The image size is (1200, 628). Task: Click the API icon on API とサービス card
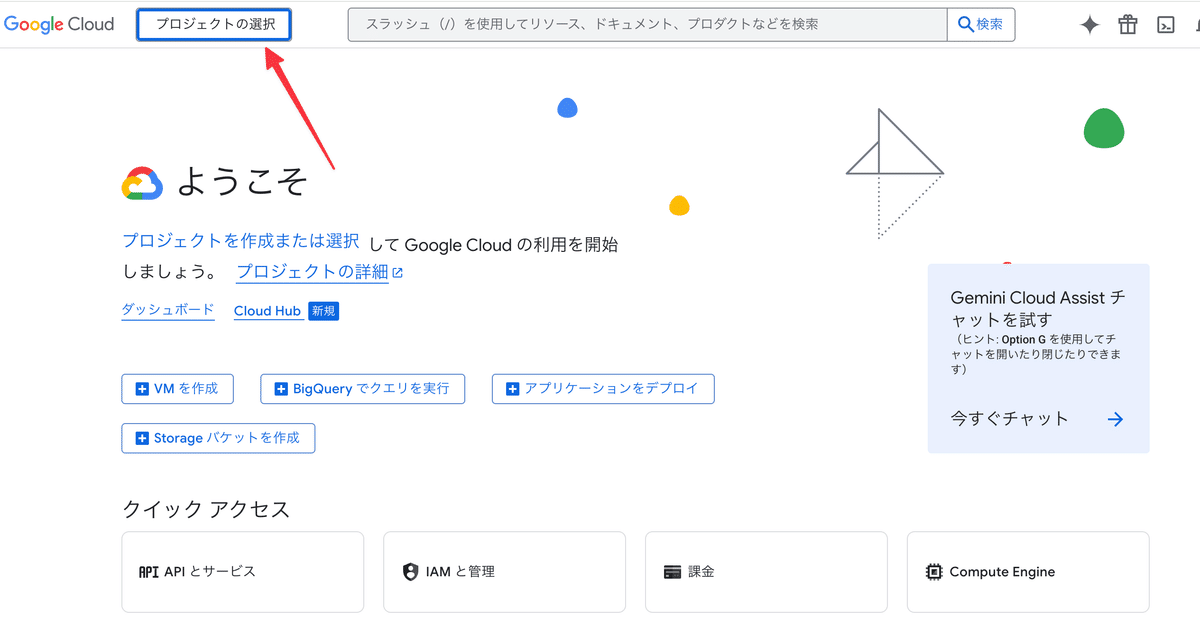148,572
